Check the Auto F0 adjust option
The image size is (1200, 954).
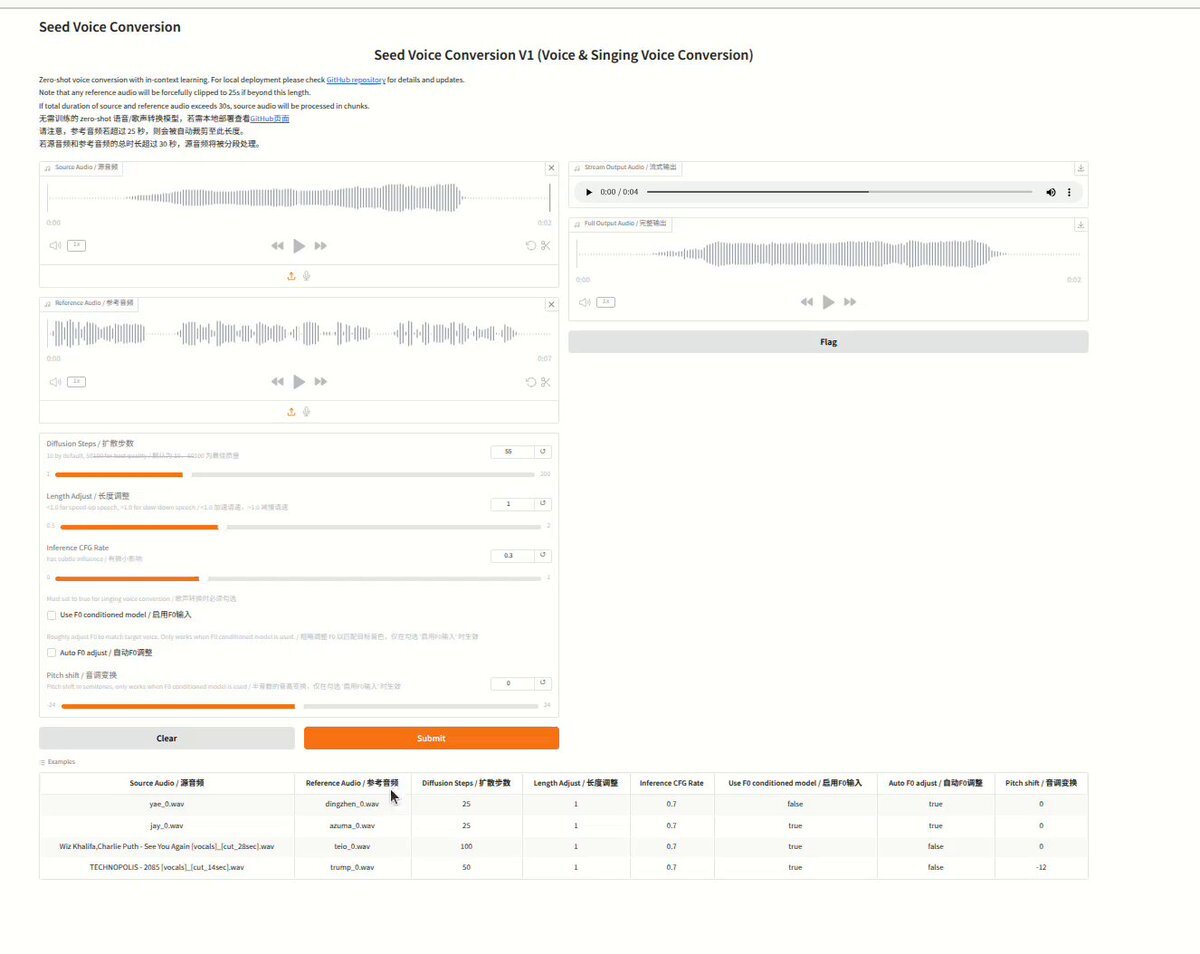click(x=52, y=652)
